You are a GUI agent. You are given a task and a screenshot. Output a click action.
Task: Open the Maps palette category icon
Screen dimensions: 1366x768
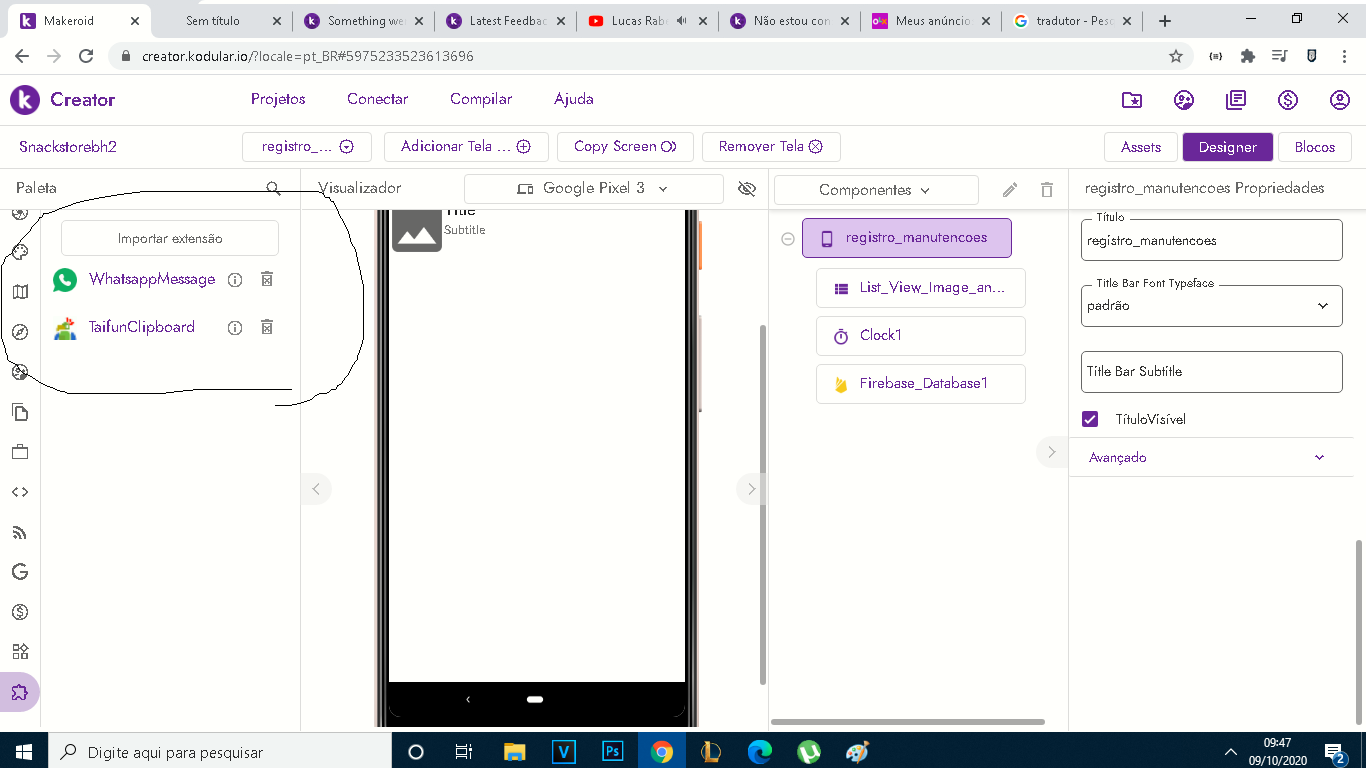click(20, 292)
